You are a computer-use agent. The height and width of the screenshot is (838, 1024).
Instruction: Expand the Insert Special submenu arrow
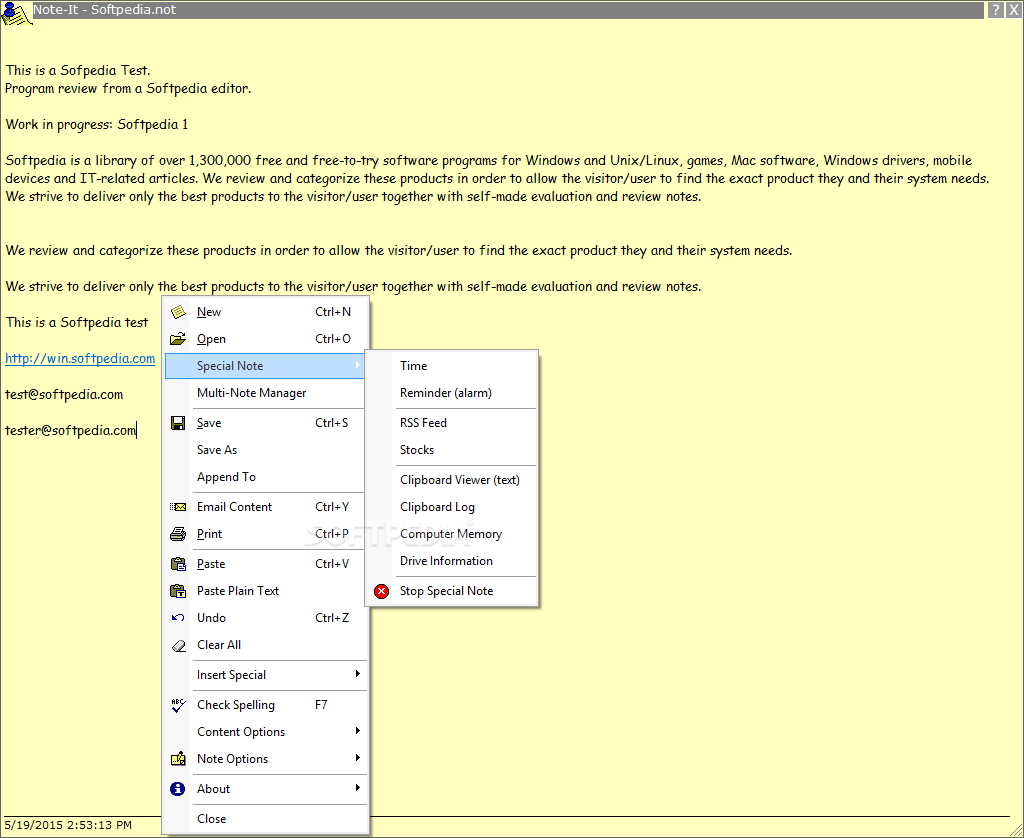point(358,674)
